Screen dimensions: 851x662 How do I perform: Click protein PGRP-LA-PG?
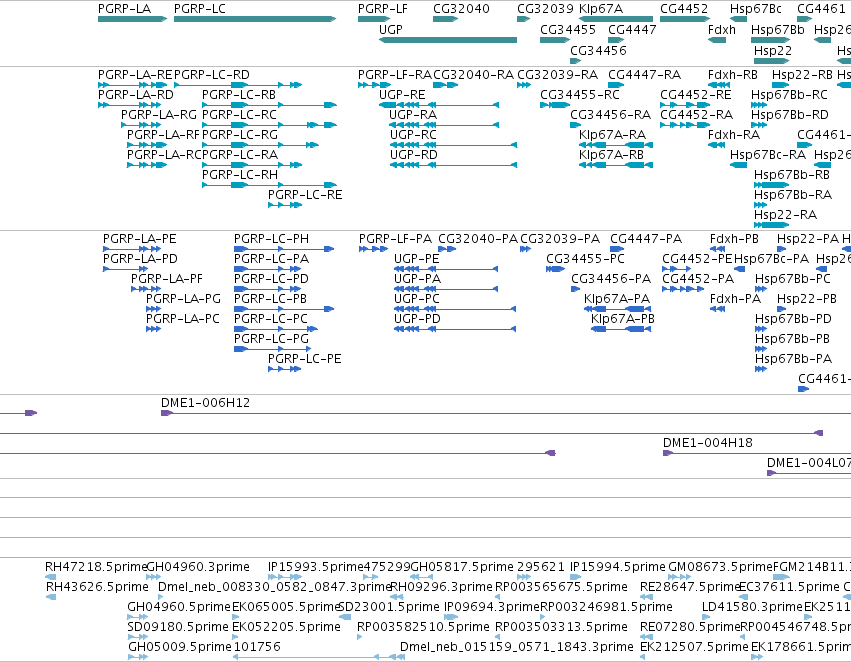pos(183,299)
